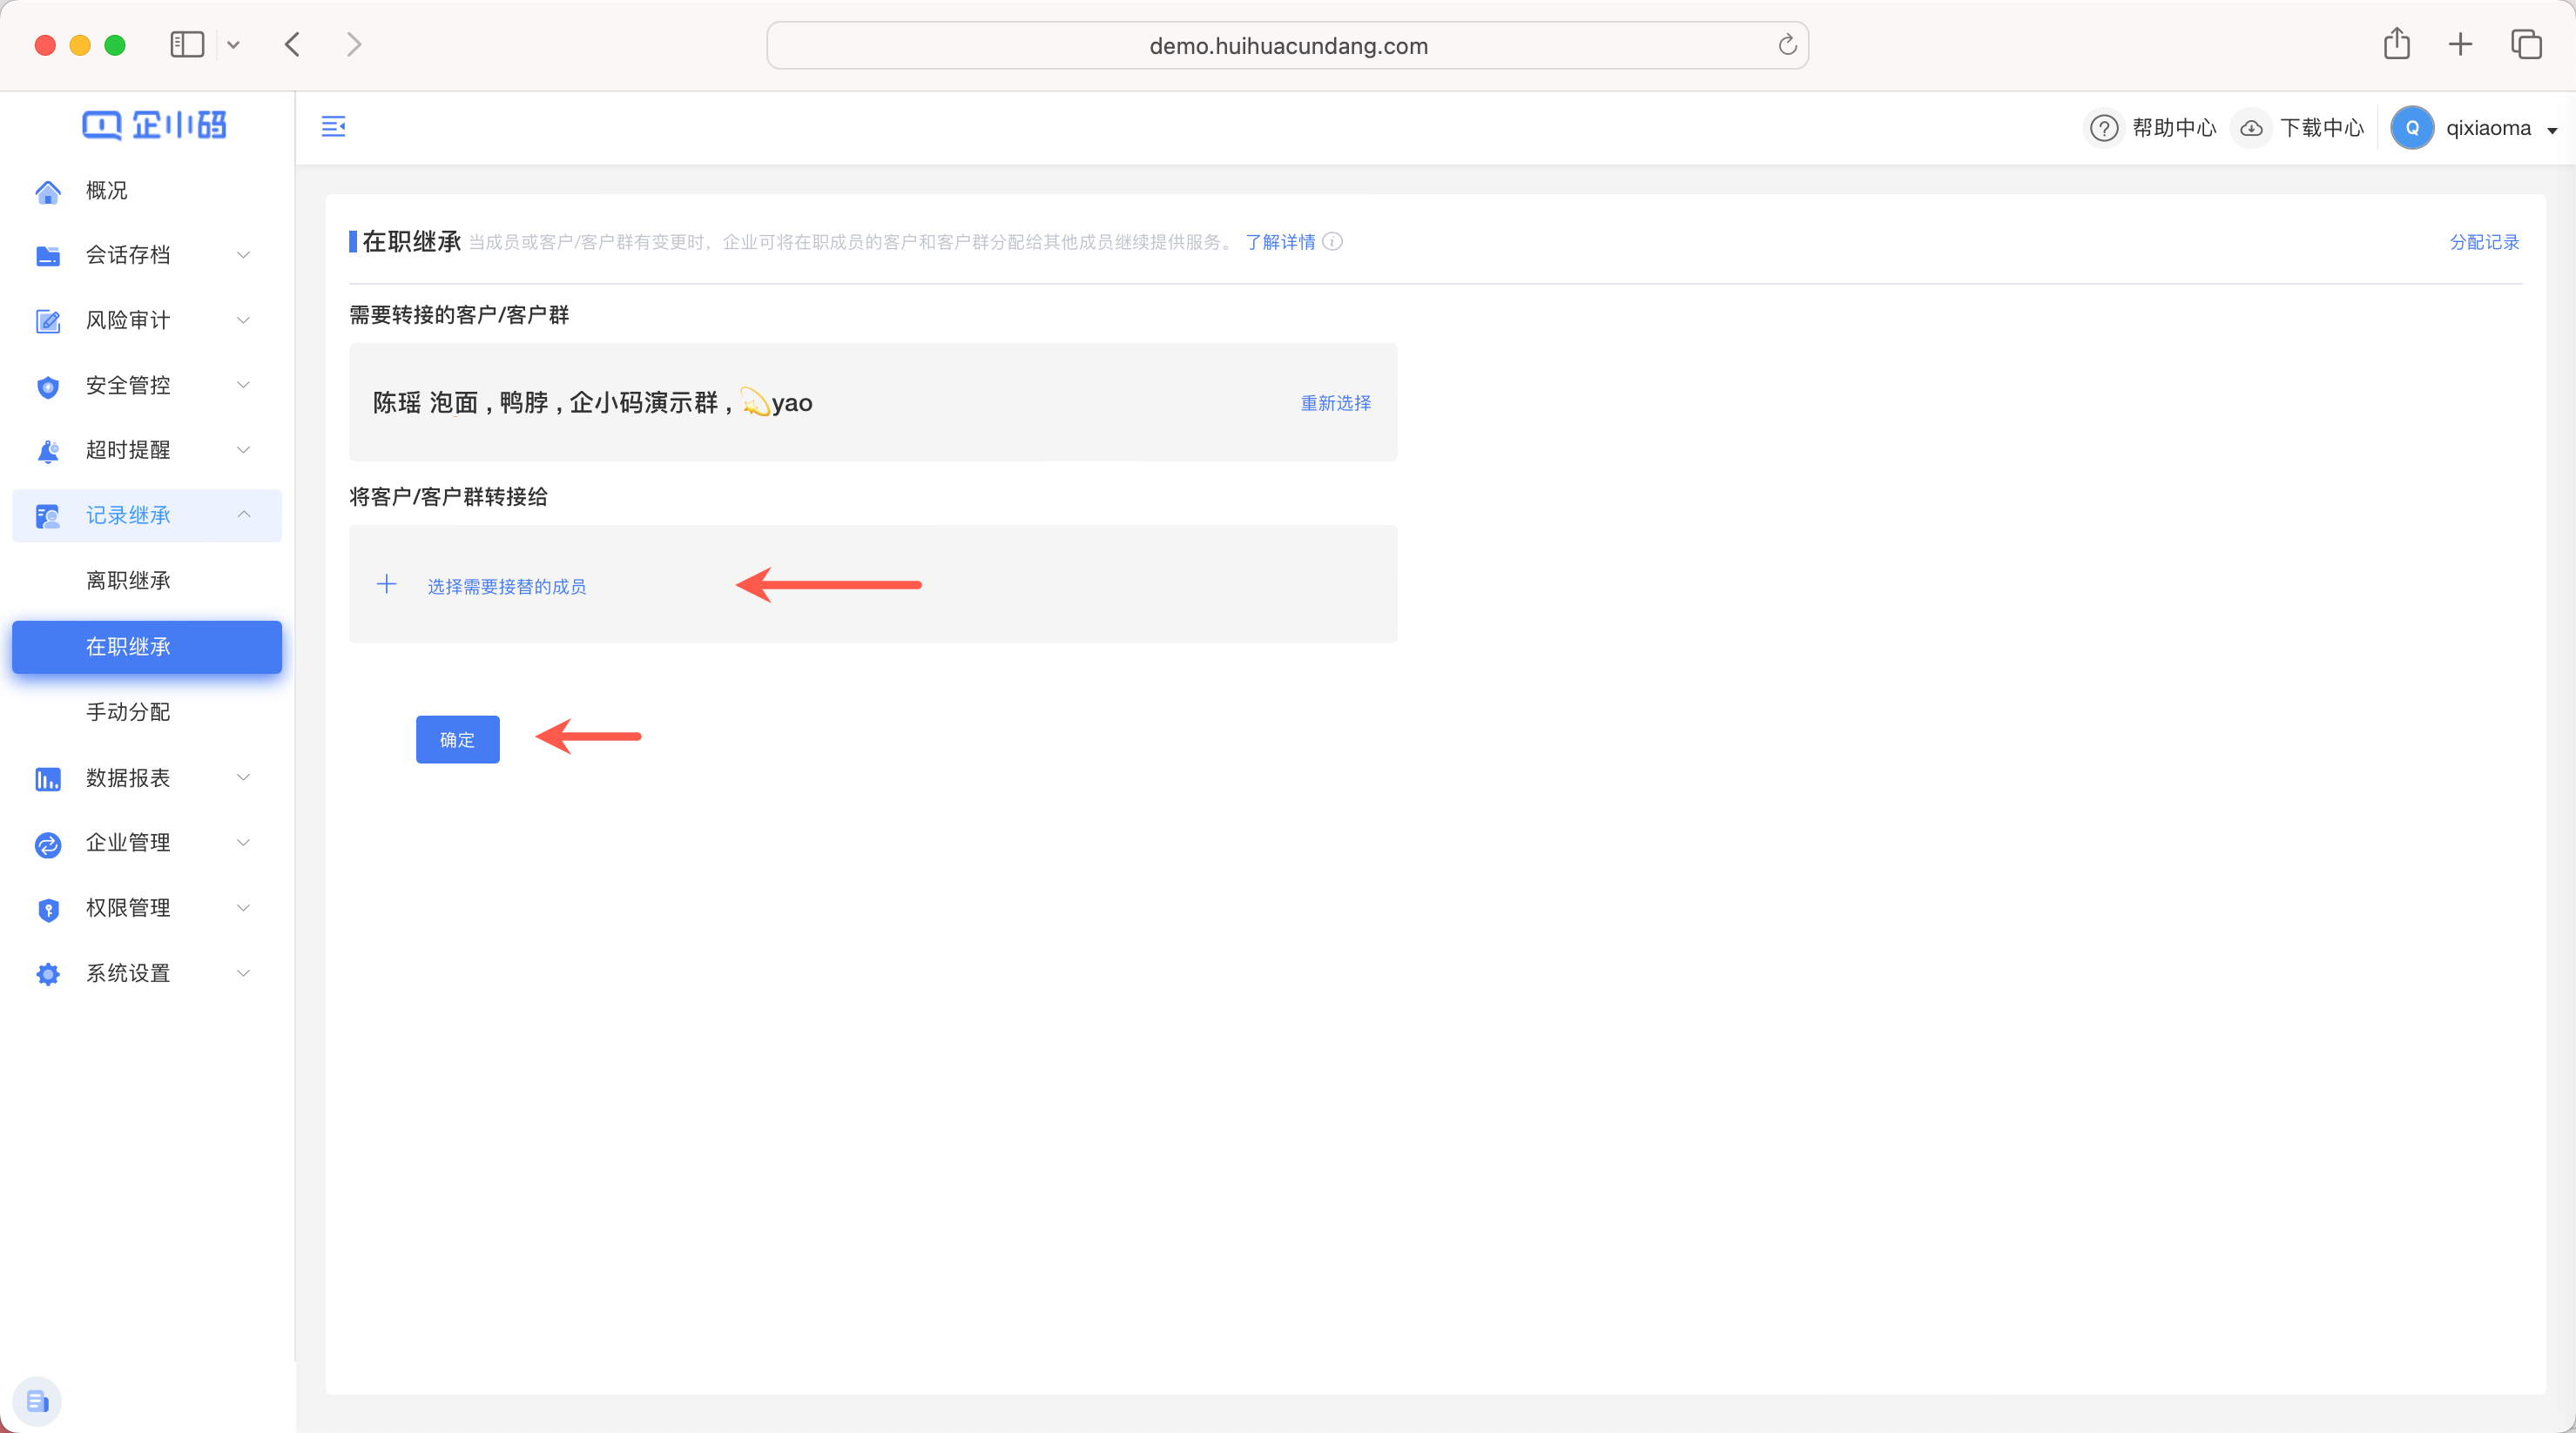The height and width of the screenshot is (1433, 2576).
Task: Click the 超时提醒 bell icon
Action: coord(48,451)
